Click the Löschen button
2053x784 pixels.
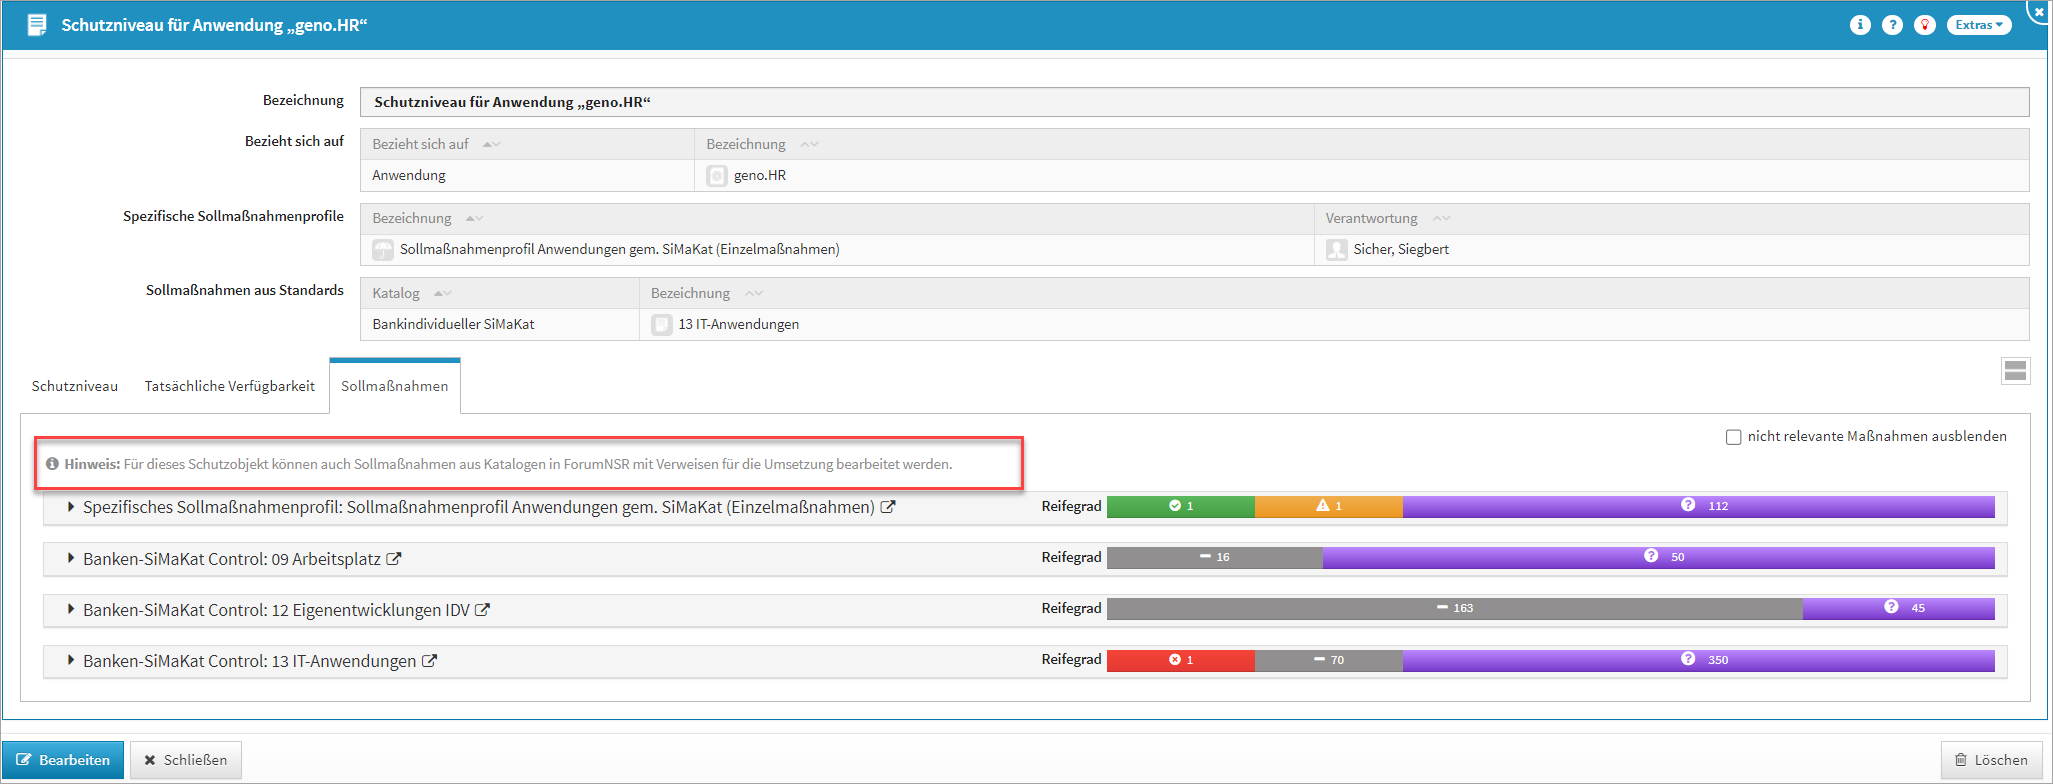click(1991, 760)
